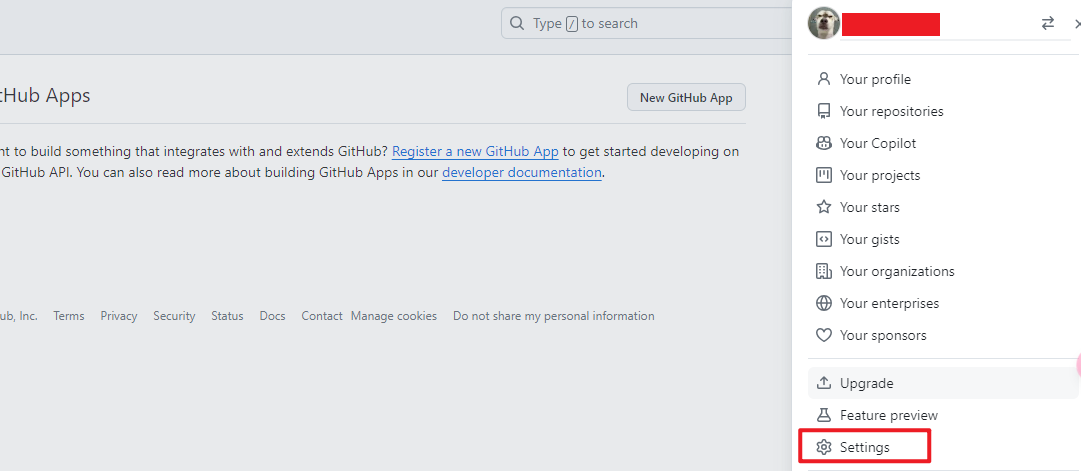Click the building icon for organizations
Image resolution: width=1081 pixels, height=471 pixels.
point(824,271)
